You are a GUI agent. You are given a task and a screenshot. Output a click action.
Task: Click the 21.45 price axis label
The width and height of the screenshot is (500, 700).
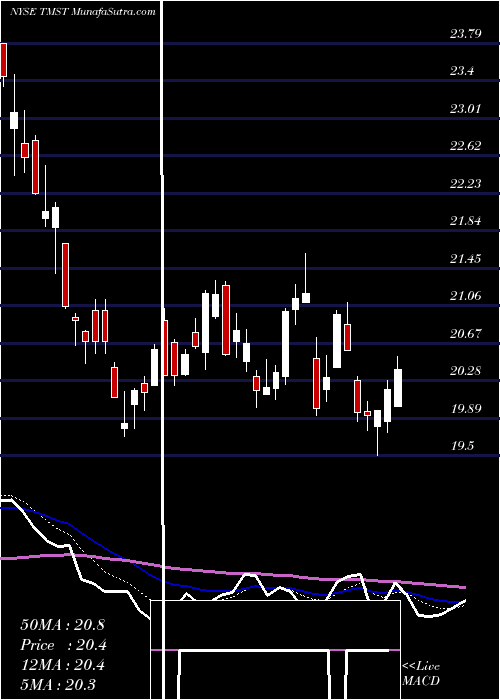[x=466, y=258]
